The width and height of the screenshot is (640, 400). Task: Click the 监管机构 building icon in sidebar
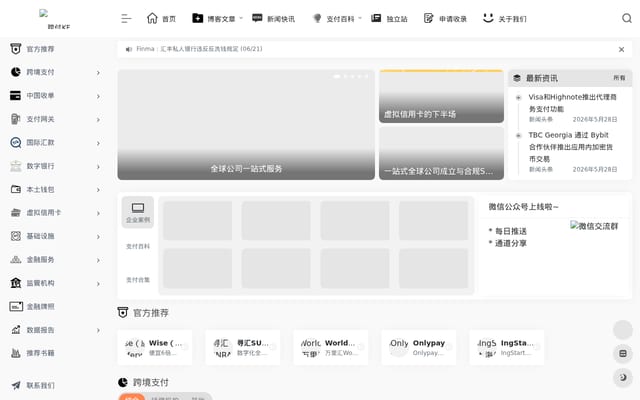click(x=16, y=283)
